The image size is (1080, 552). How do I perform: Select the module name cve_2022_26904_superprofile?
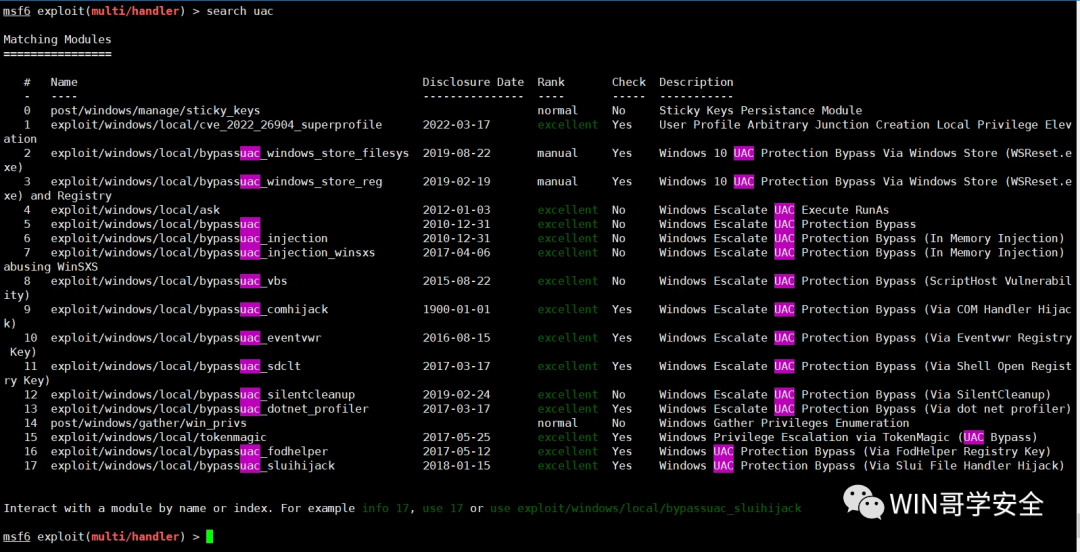[216, 125]
